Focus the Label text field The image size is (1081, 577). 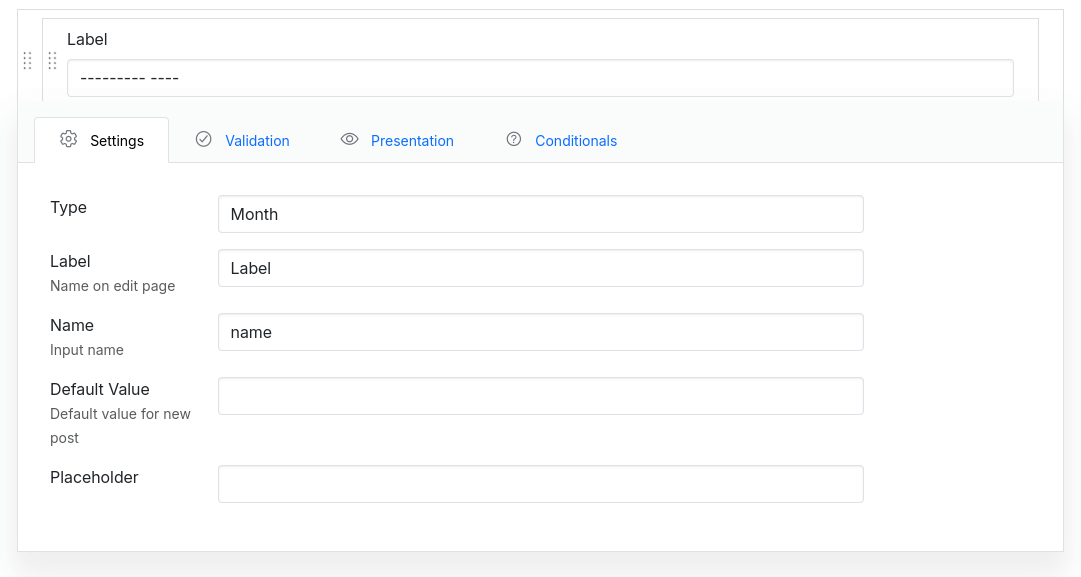[540, 268]
